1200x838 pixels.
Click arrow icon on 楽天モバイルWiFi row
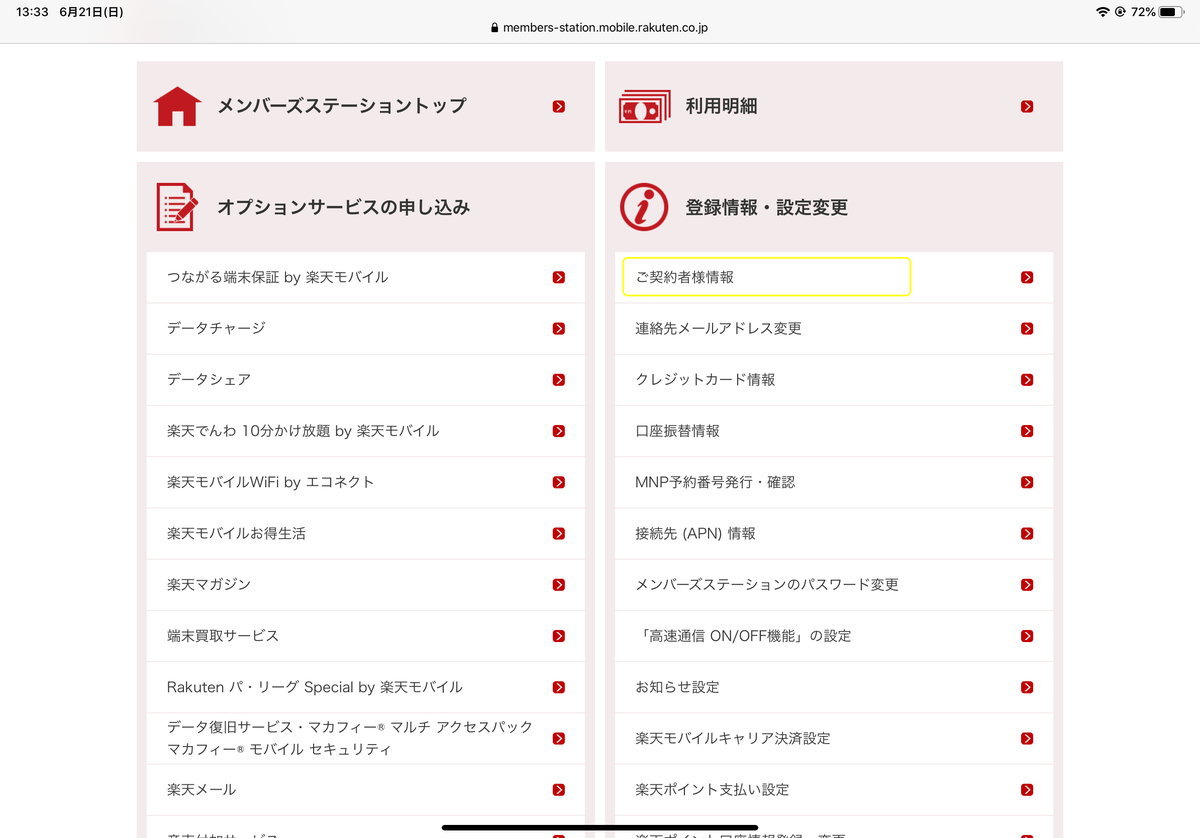559,482
